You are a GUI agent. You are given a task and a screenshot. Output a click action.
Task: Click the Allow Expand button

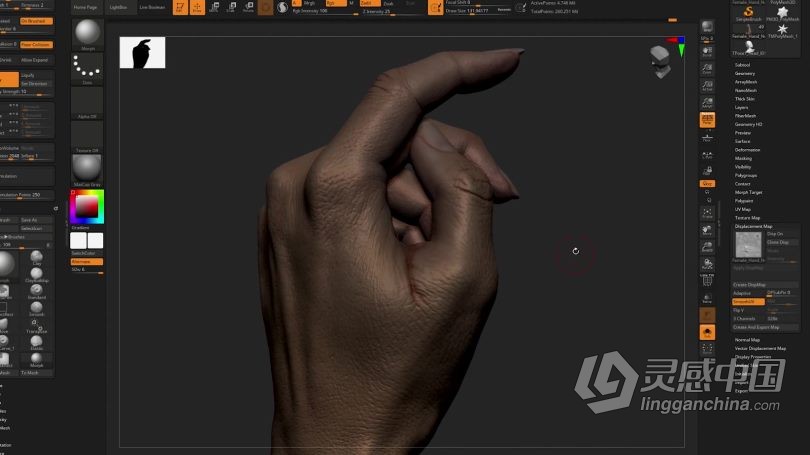click(36, 60)
